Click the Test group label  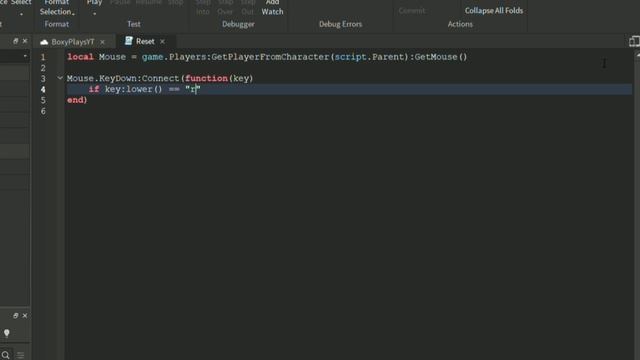(134, 24)
